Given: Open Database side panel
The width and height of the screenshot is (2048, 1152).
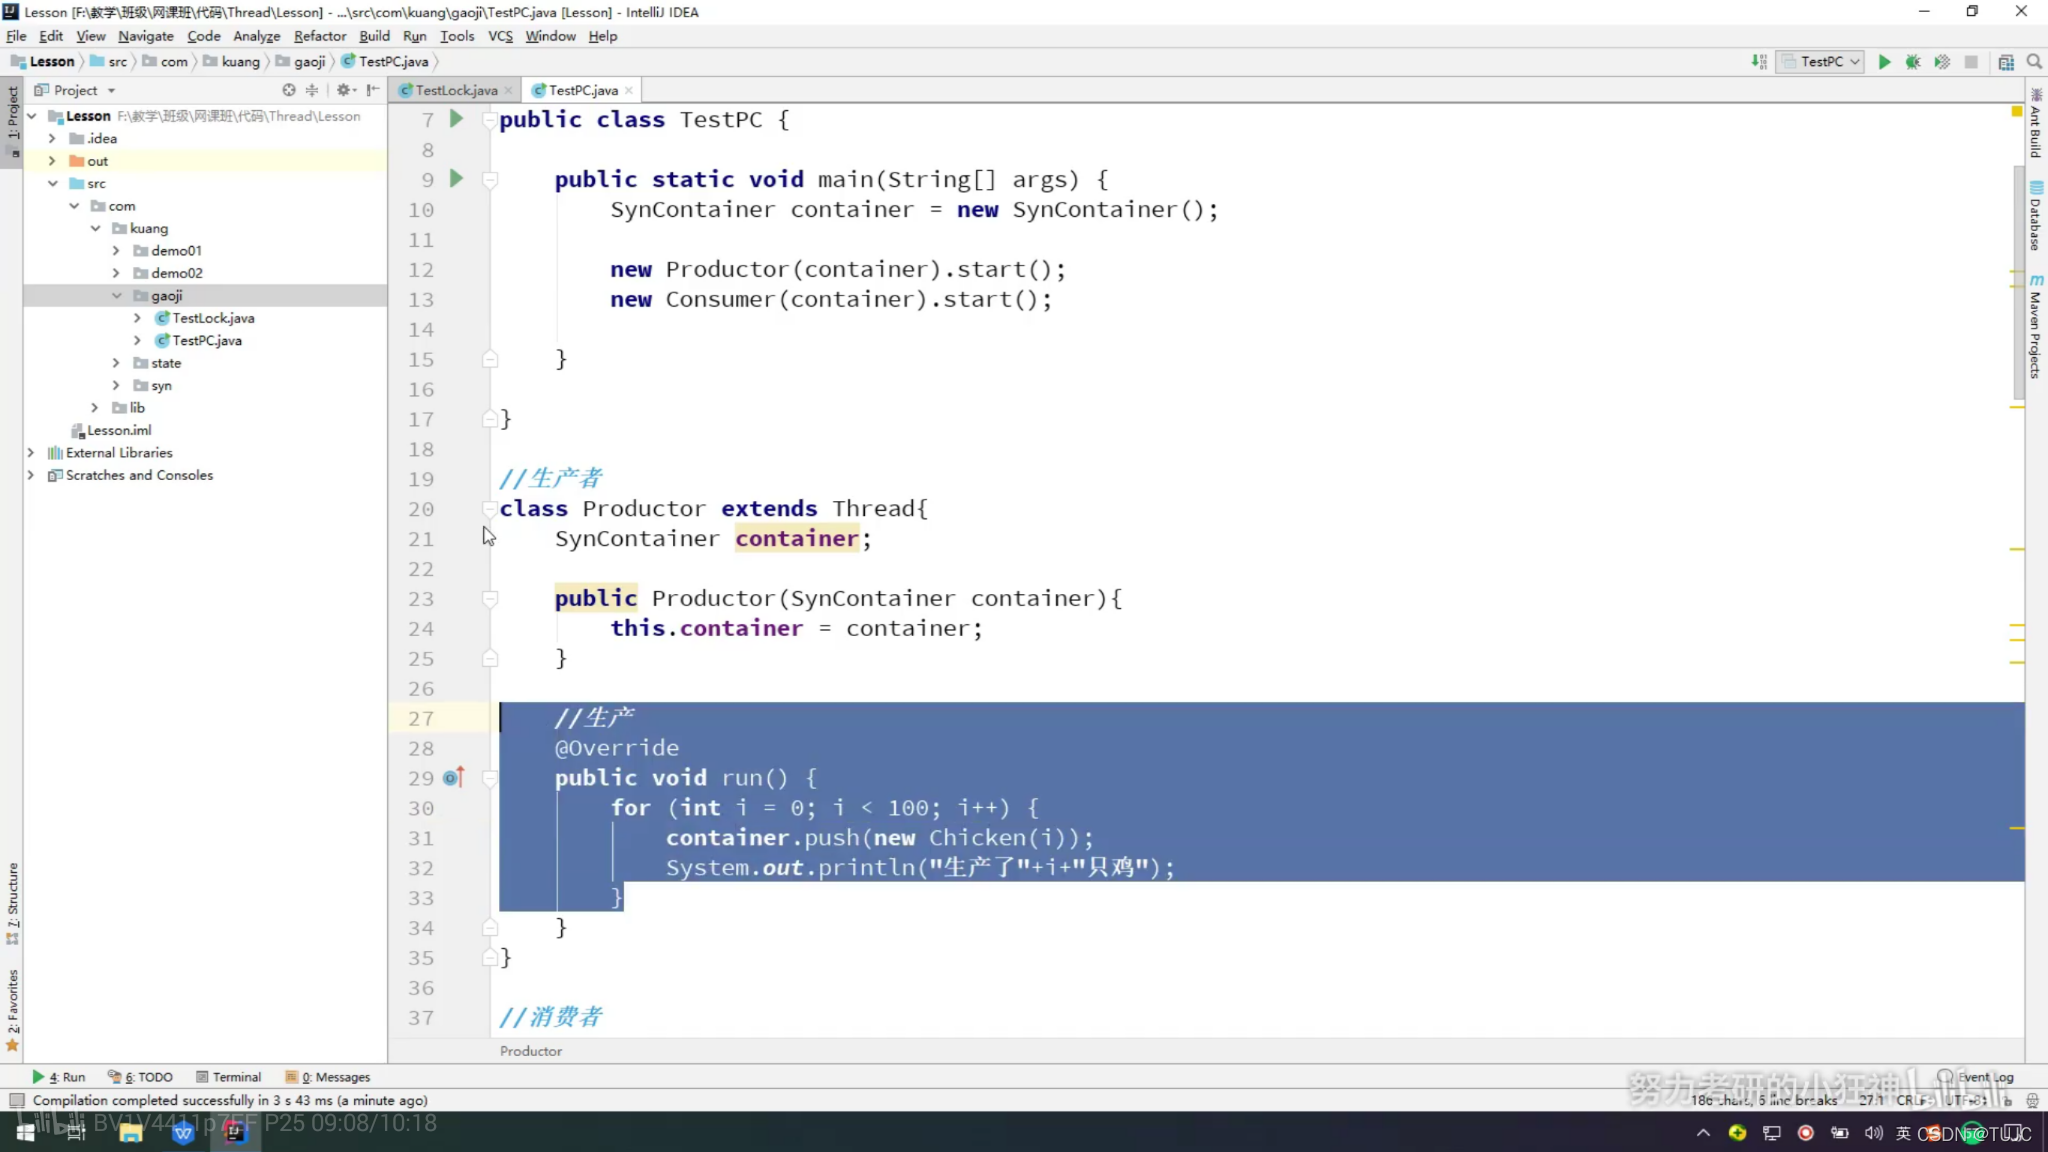Looking at the screenshot, I should click(x=2036, y=215).
